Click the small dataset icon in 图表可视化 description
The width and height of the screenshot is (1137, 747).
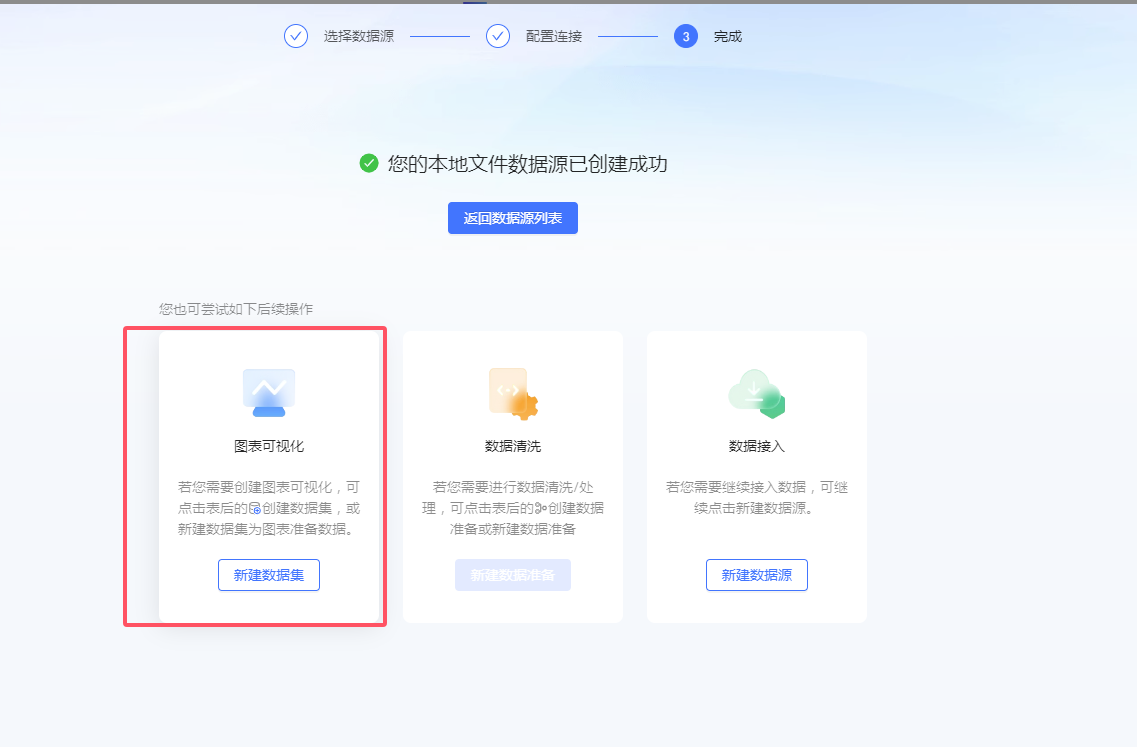click(x=255, y=508)
